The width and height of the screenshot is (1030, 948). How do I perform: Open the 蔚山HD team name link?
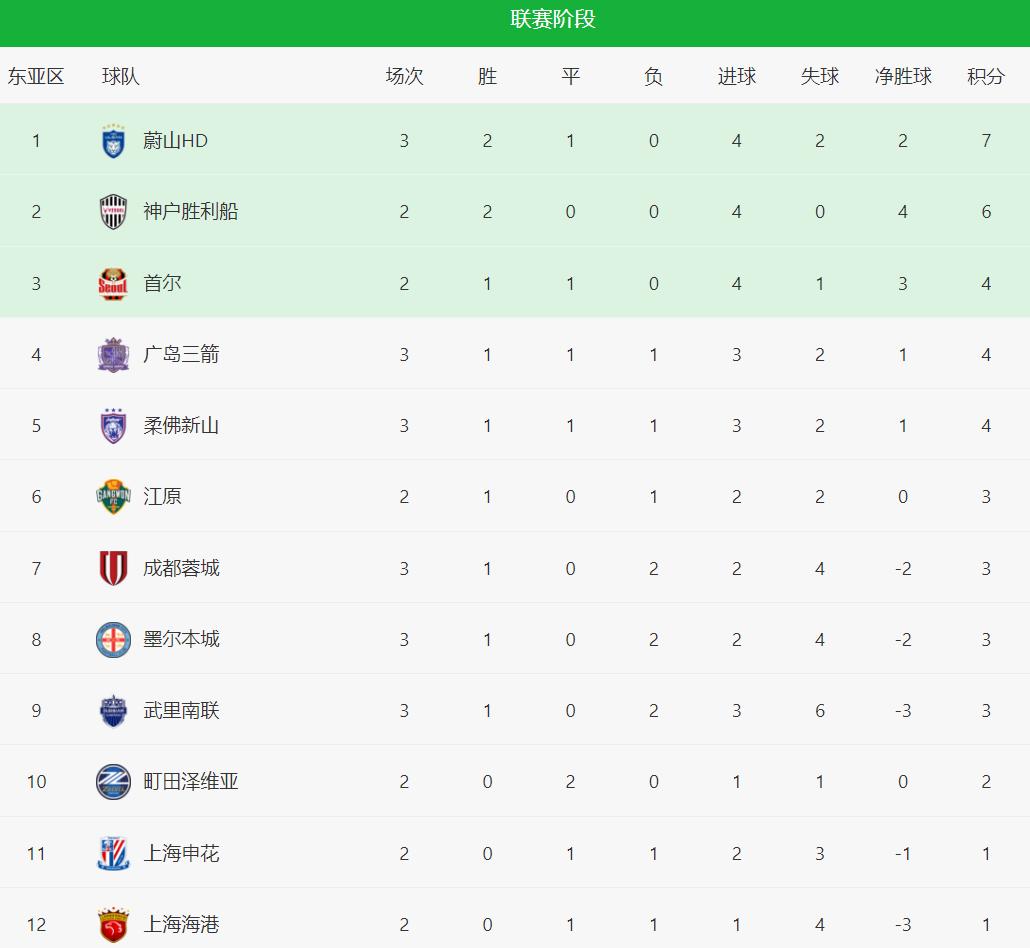(175, 141)
